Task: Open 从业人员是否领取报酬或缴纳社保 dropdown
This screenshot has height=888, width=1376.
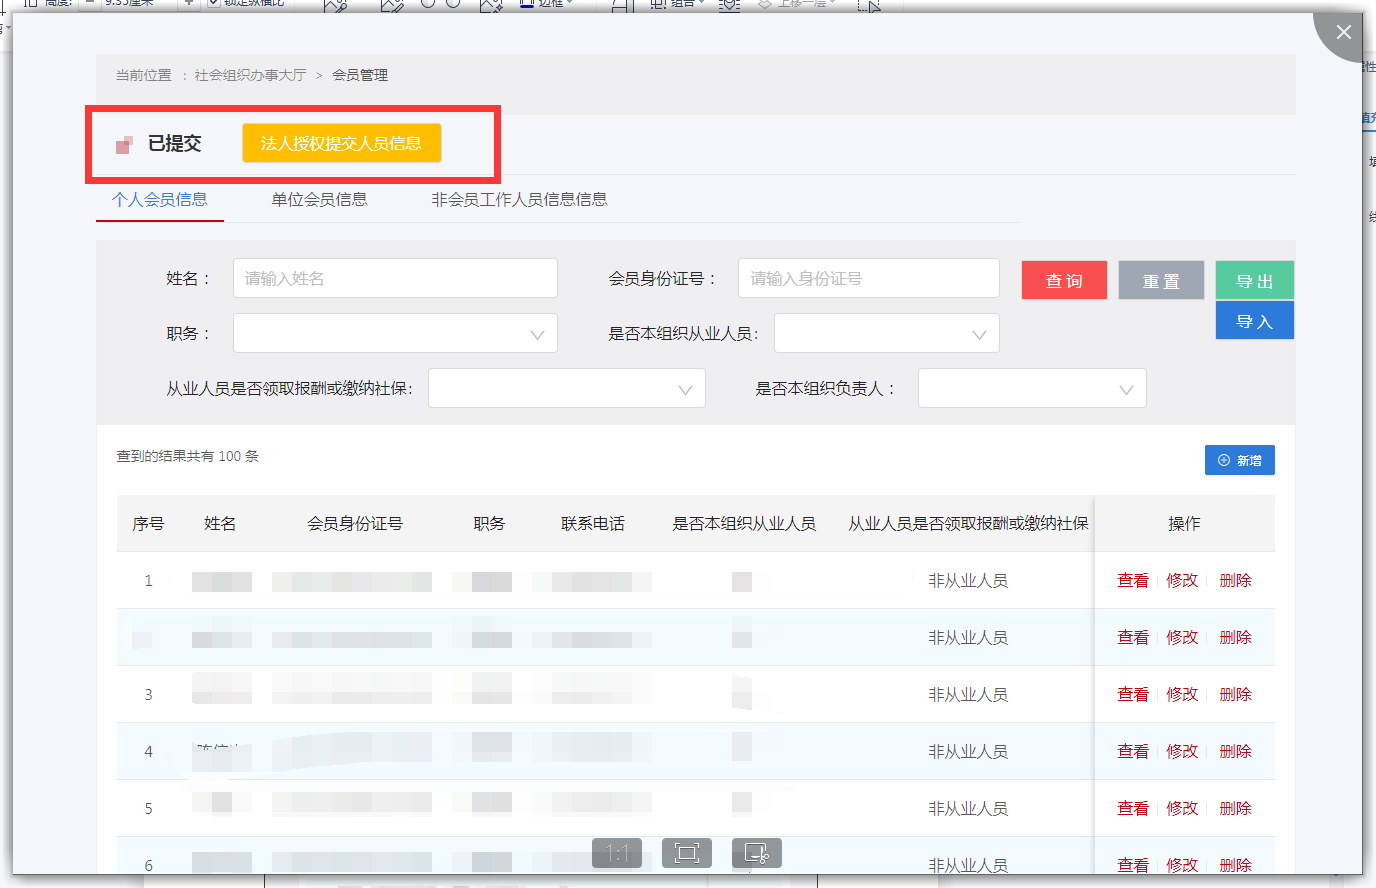Action: (566, 389)
